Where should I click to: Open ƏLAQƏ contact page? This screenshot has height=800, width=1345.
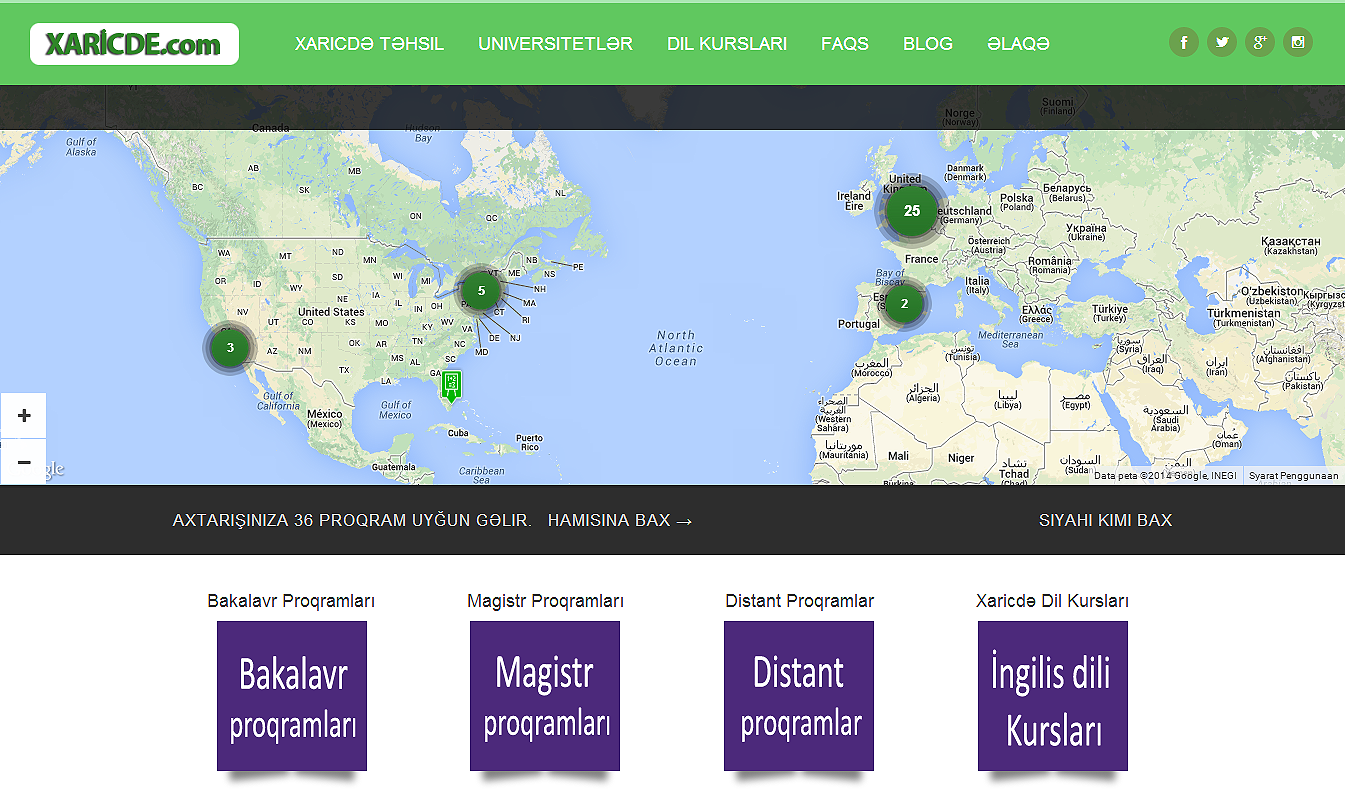tap(1018, 44)
